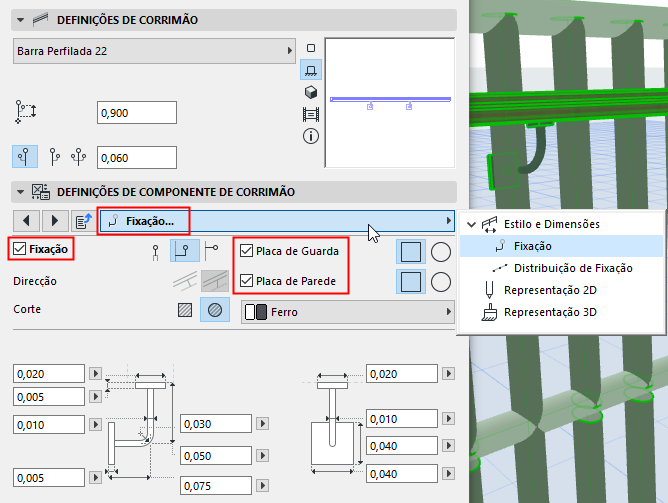This screenshot has height=503, width=668.
Task: Click the Direcção label
Action: click(35, 282)
